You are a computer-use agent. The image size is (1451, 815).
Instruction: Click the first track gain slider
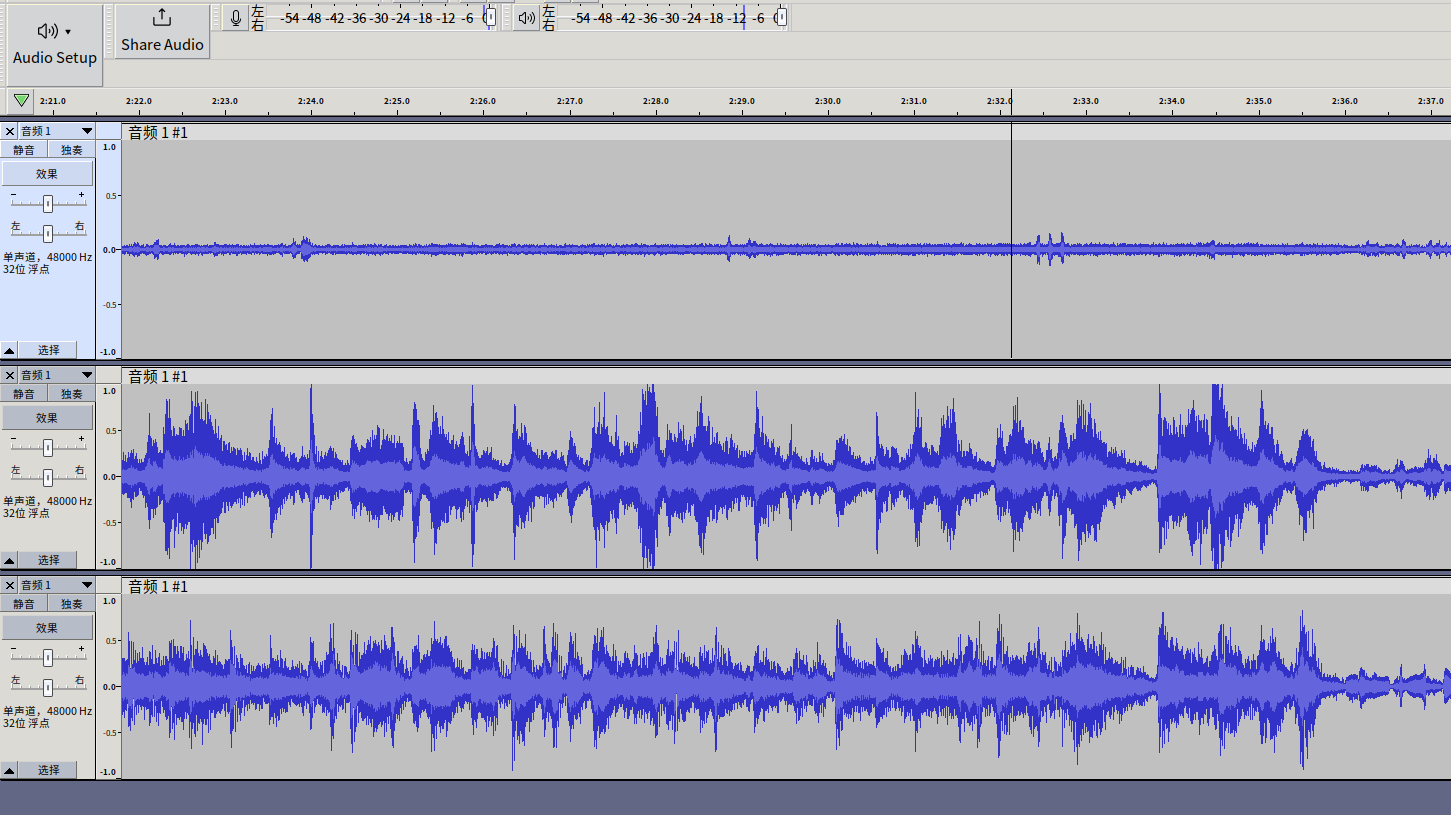[x=47, y=204]
